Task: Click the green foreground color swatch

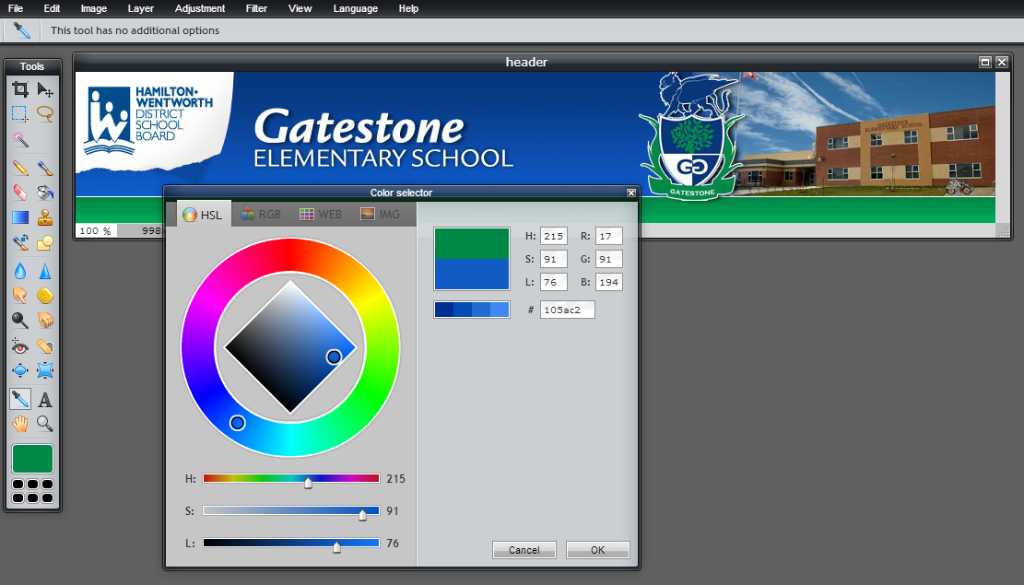Action: 32,460
